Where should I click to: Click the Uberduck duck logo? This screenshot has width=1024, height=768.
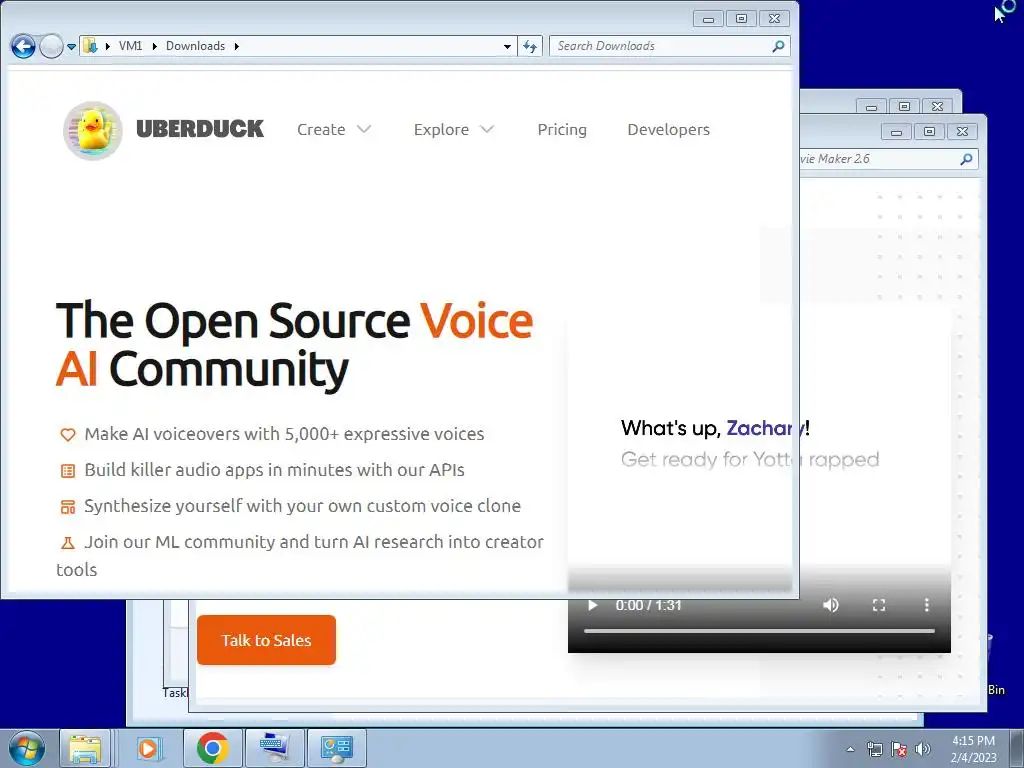[x=93, y=131]
